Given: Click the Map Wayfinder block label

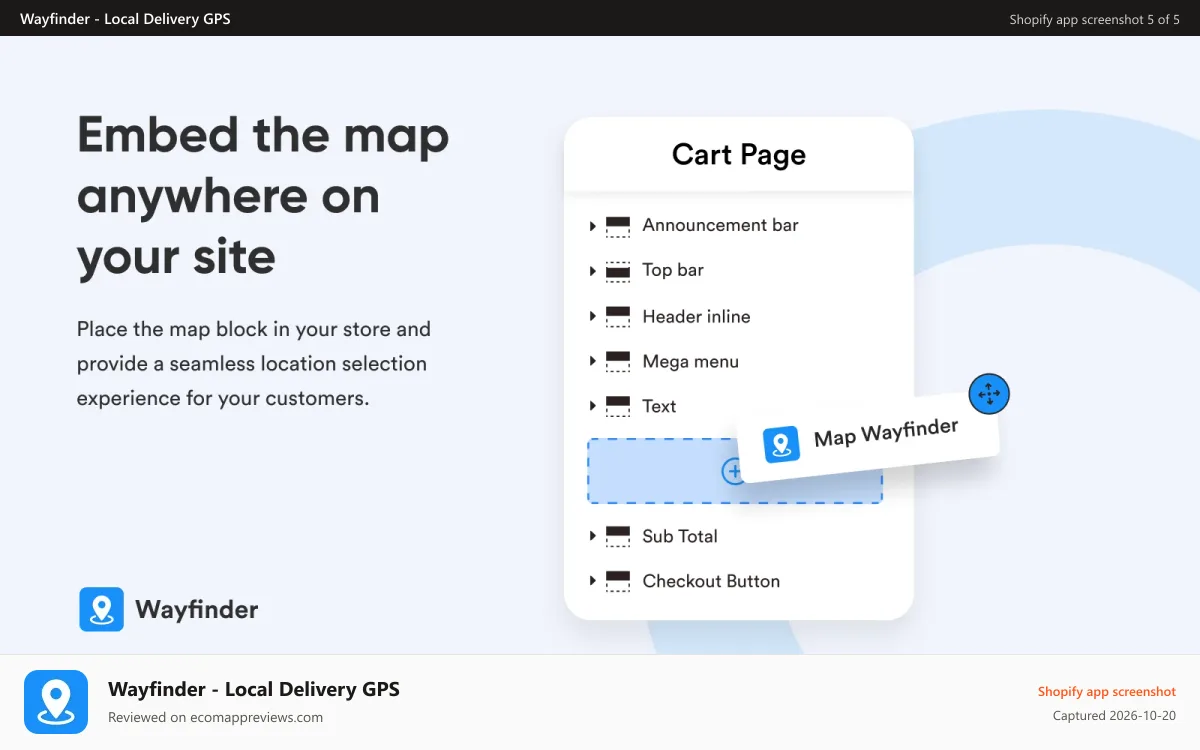Looking at the screenshot, I should [886, 433].
